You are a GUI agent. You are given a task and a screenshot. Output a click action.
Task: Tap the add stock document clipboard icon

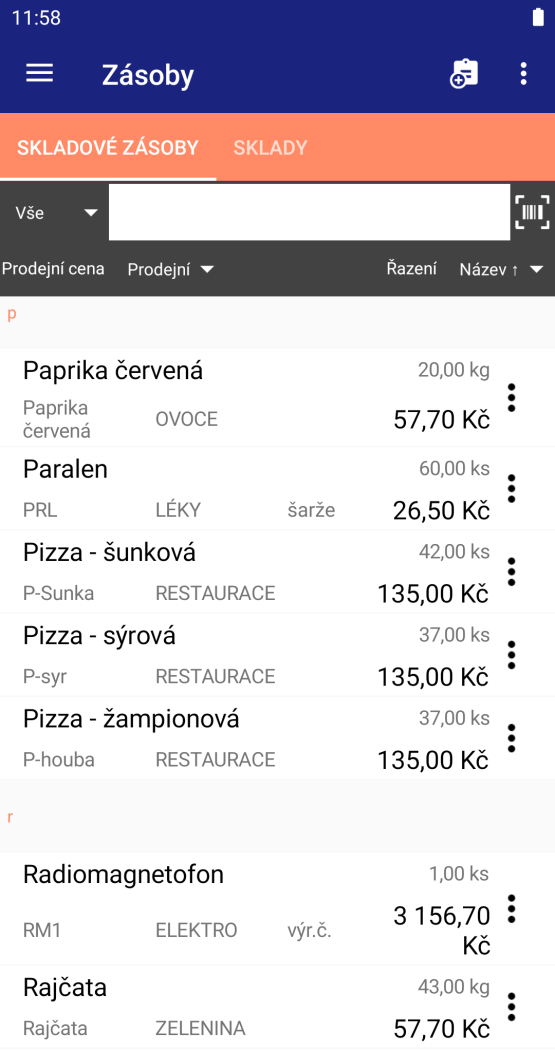click(464, 74)
